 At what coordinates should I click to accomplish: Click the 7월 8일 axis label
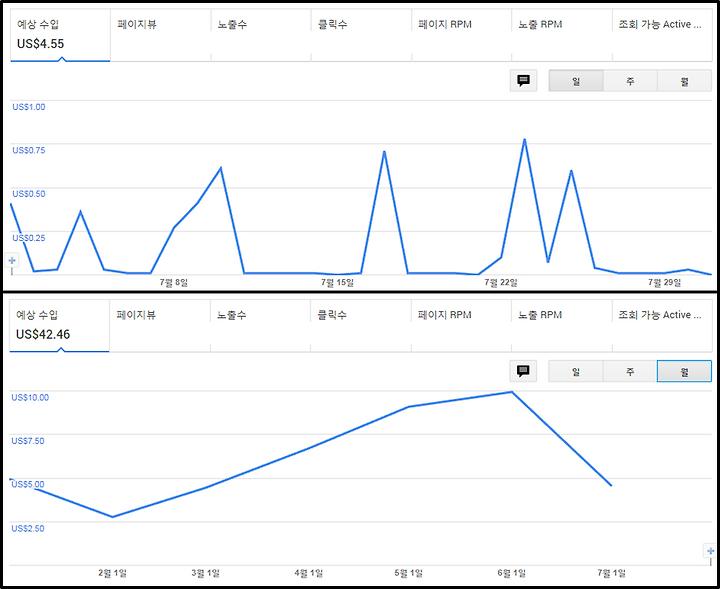[174, 282]
